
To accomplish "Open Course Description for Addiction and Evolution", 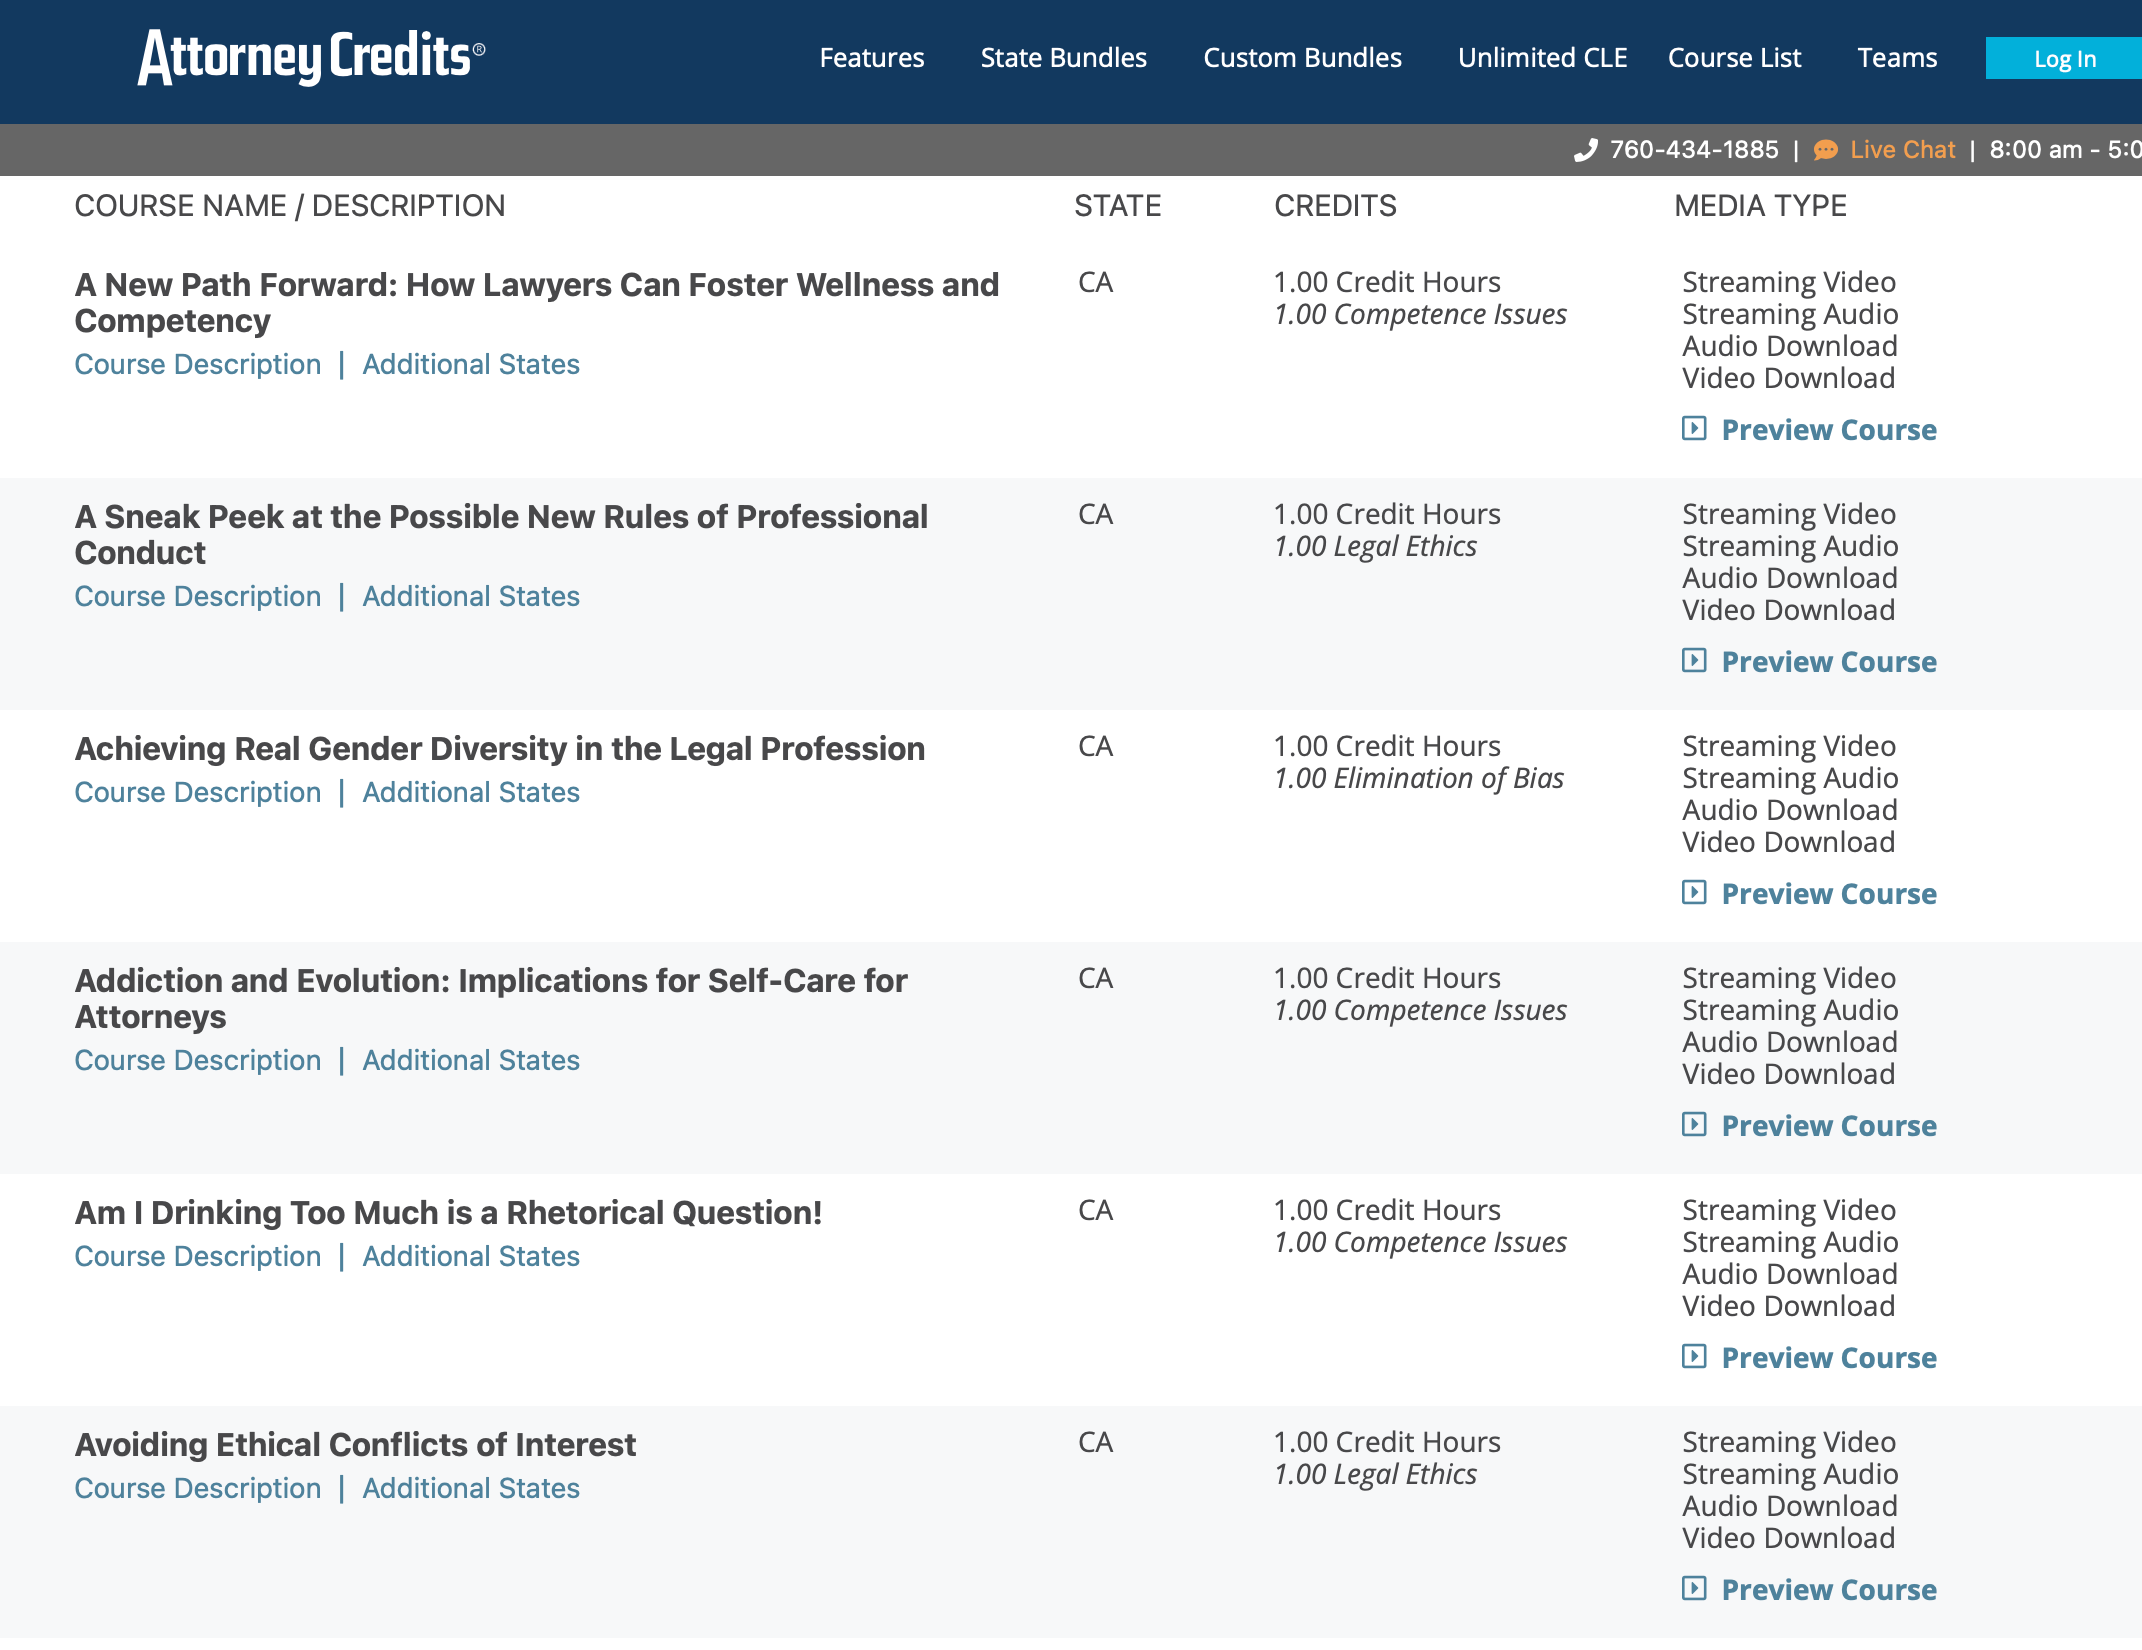I will (x=198, y=1060).
